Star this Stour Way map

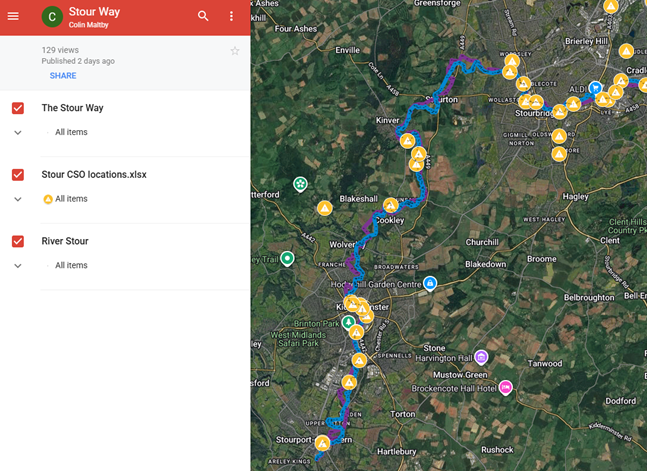tap(235, 51)
